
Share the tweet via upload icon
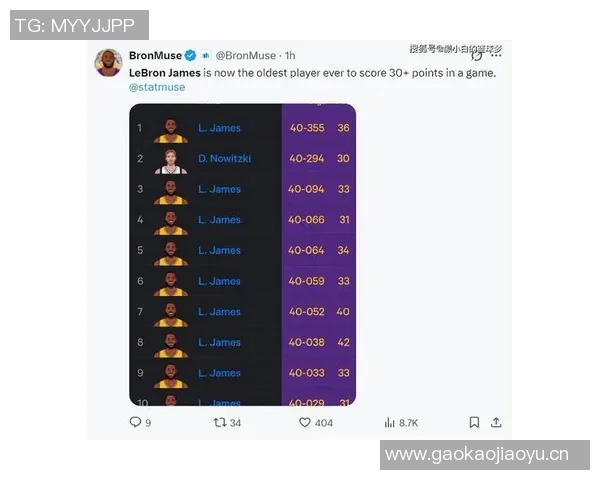click(496, 422)
